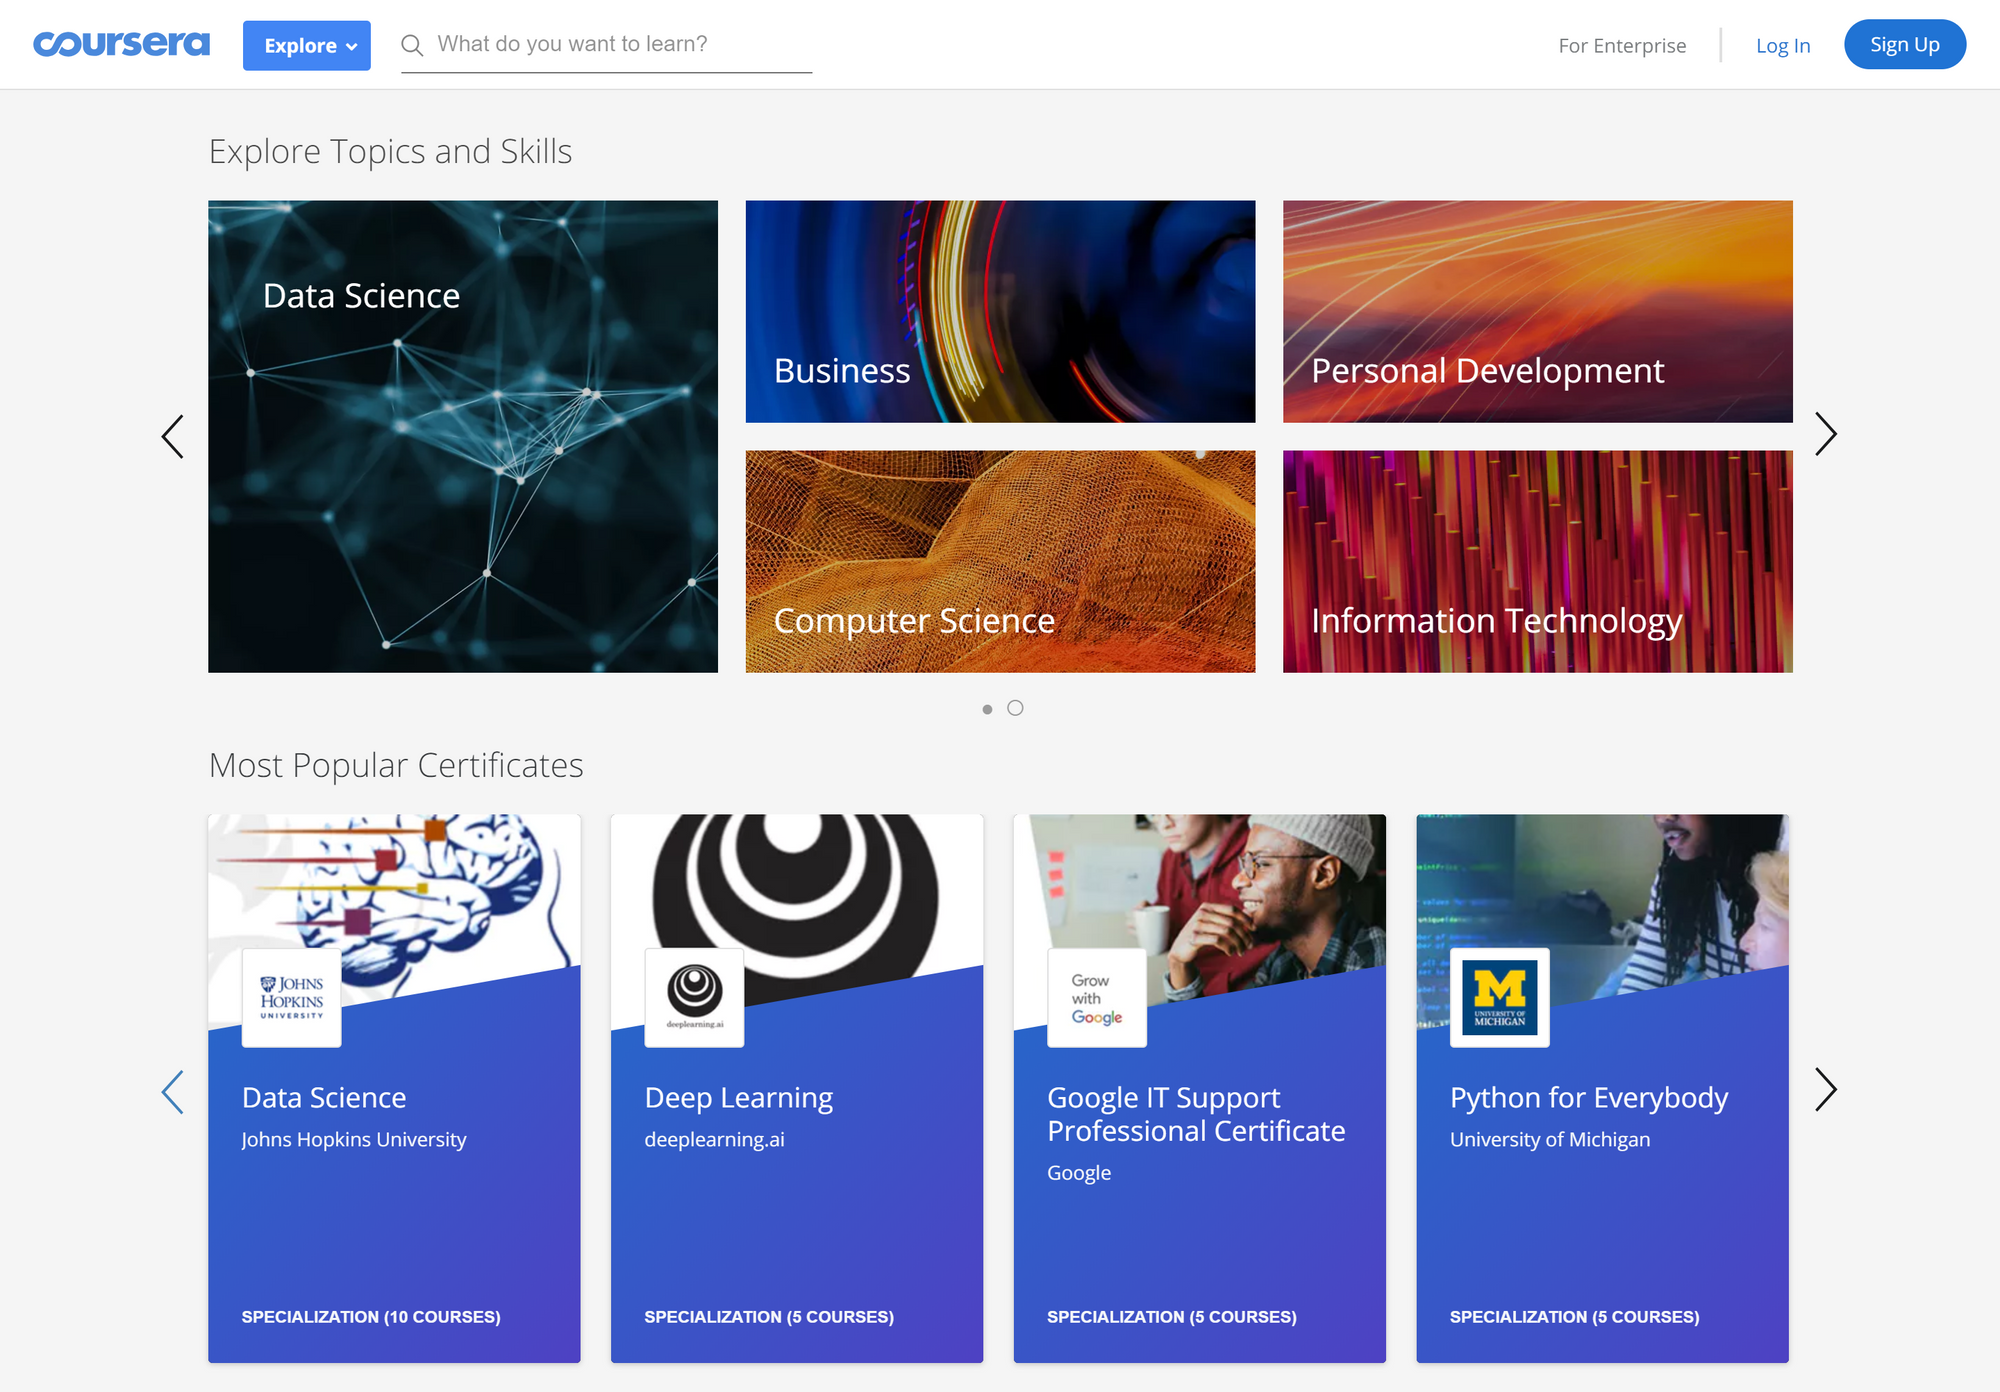Click the search magnifying glass icon
The height and width of the screenshot is (1392, 2000).
pos(409,44)
